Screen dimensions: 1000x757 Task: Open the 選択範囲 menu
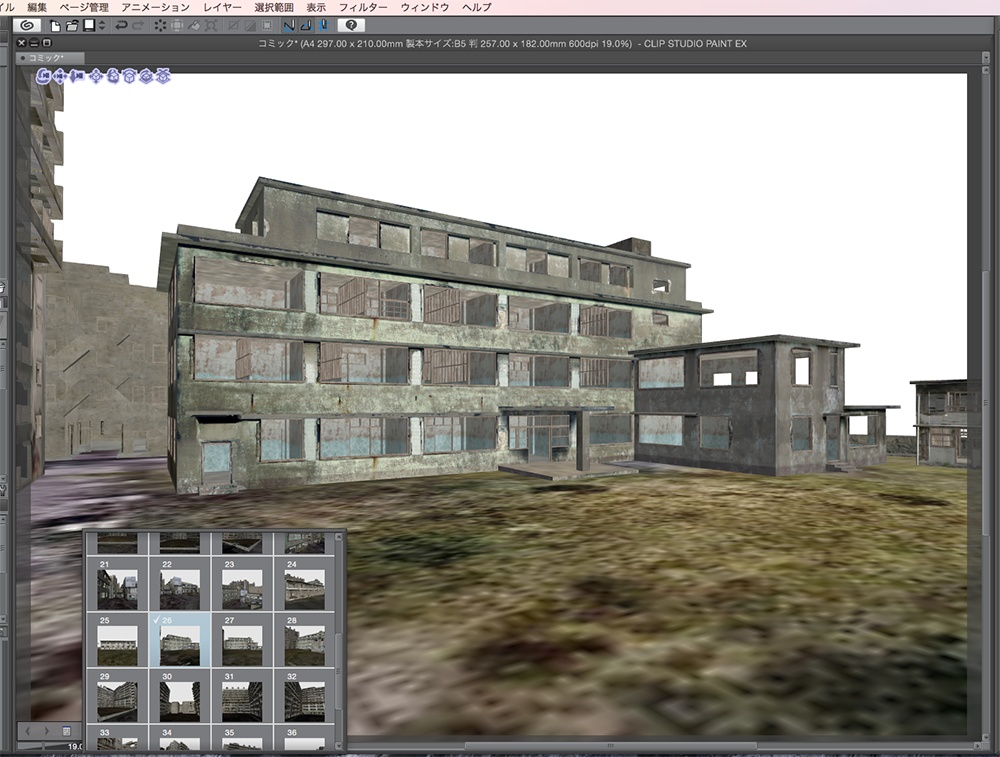(274, 7)
